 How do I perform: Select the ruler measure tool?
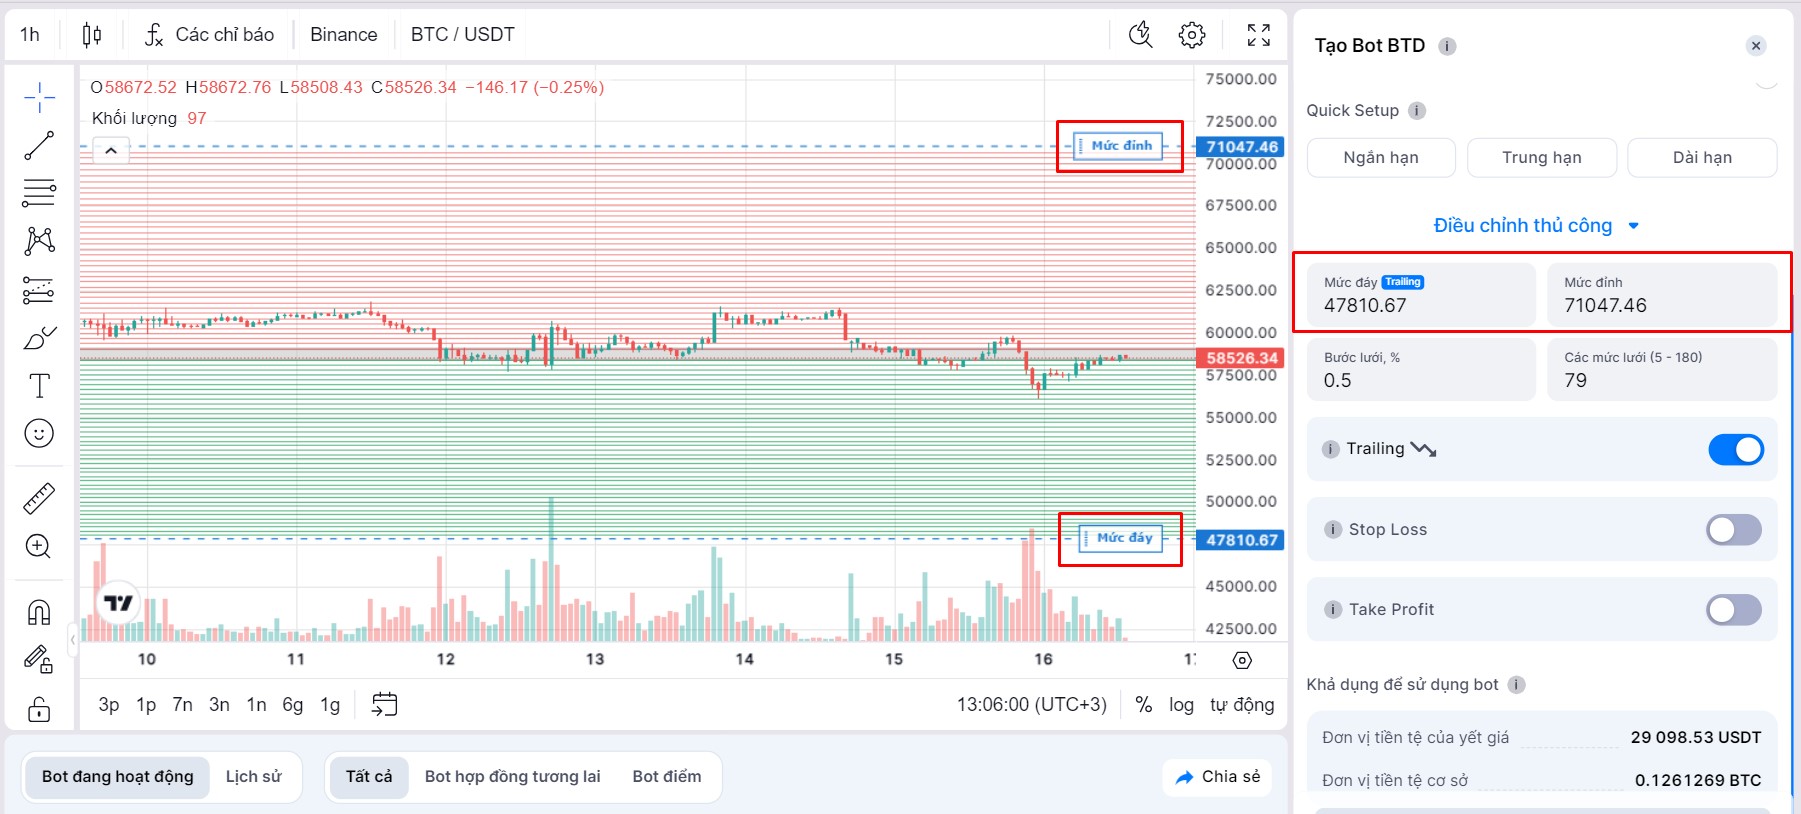(39, 498)
